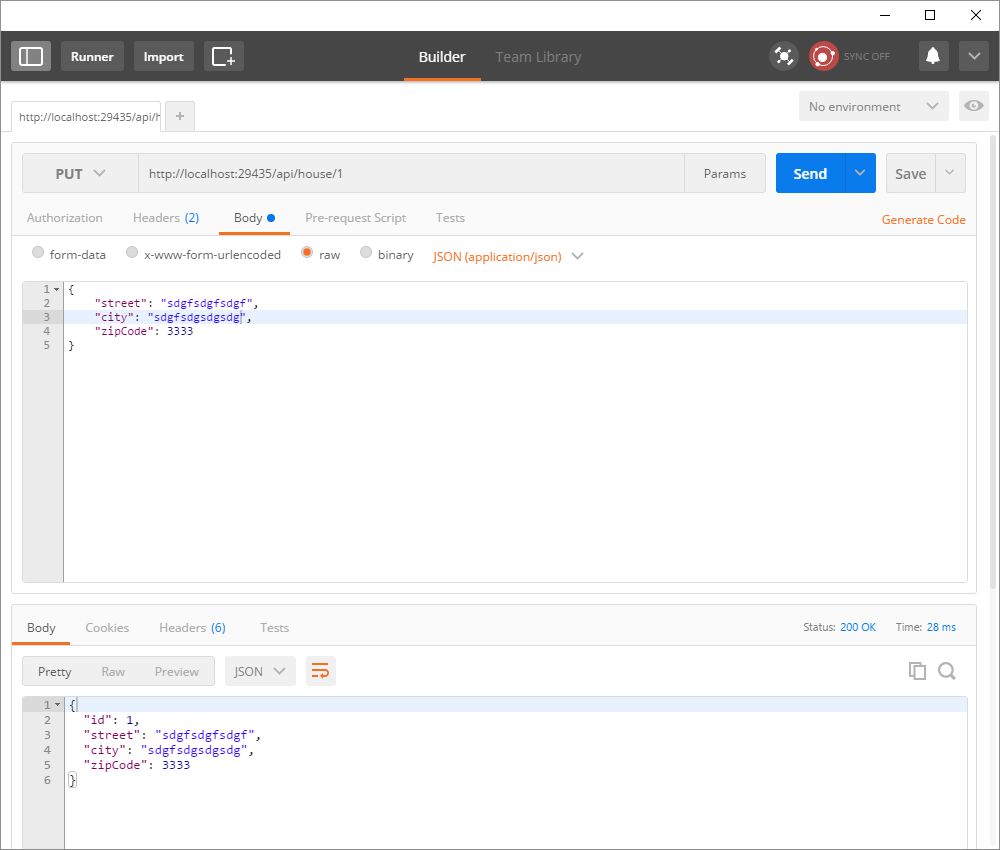1000x850 pixels.
Task: Open the PUT method dropdown
Action: tap(80, 173)
